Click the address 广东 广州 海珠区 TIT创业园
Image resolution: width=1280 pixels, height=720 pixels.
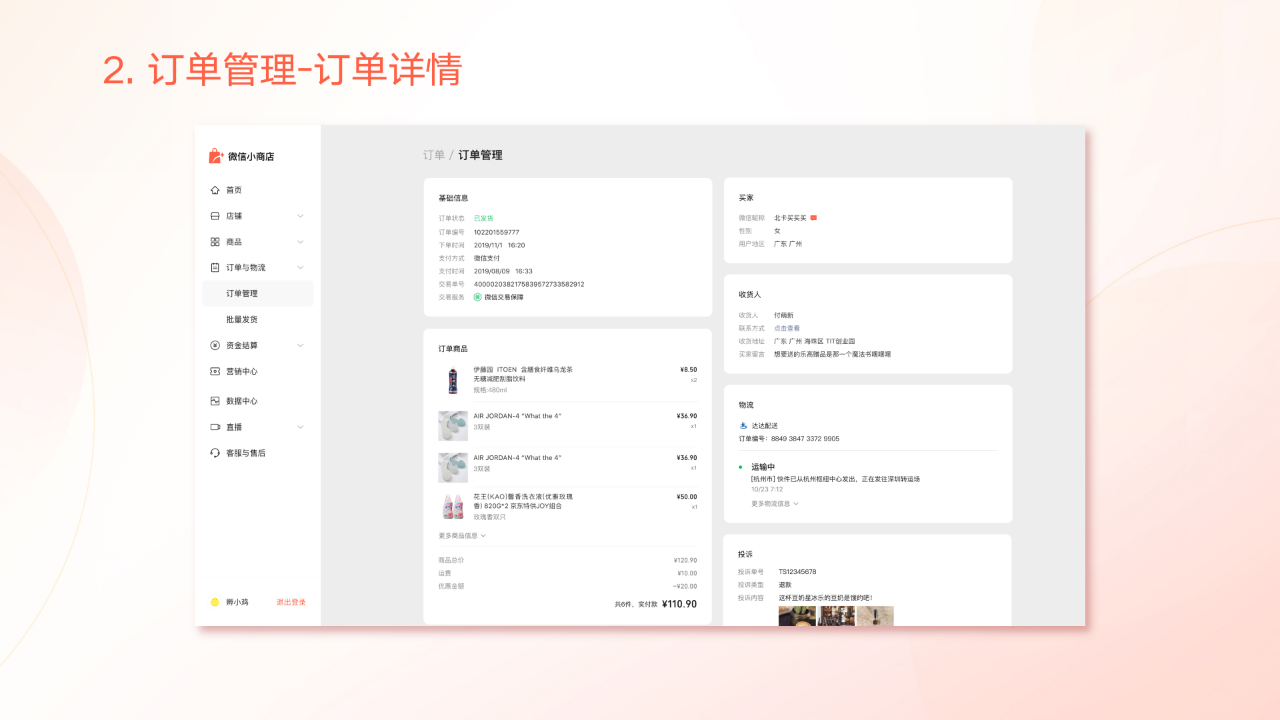click(x=815, y=341)
